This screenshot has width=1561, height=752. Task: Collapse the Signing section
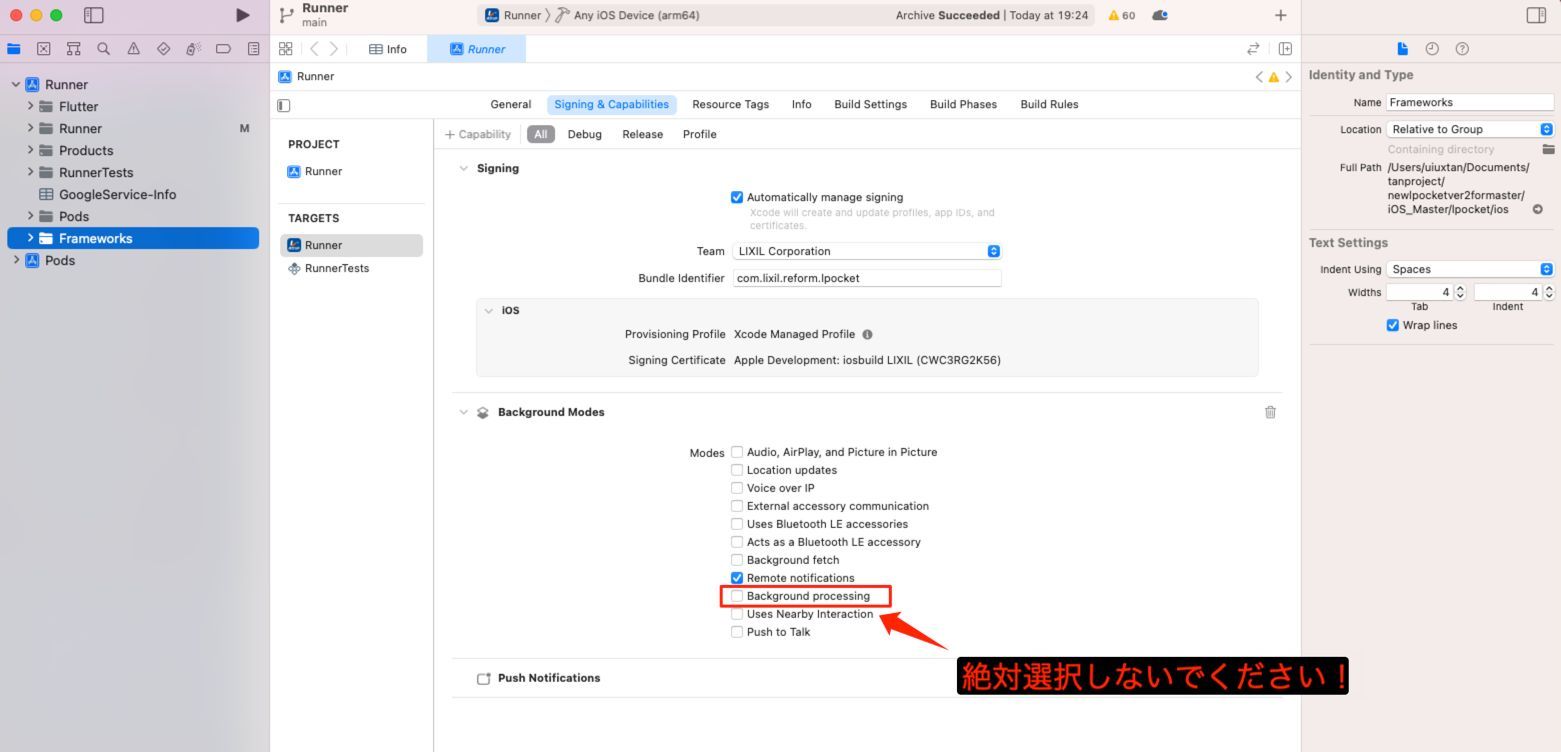pyautogui.click(x=463, y=168)
